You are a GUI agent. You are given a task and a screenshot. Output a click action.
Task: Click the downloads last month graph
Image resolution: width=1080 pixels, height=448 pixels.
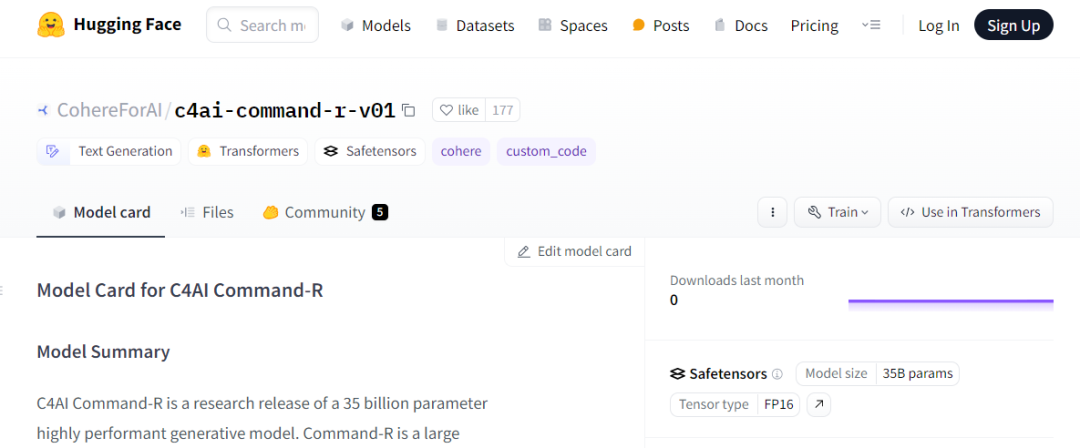(x=950, y=300)
